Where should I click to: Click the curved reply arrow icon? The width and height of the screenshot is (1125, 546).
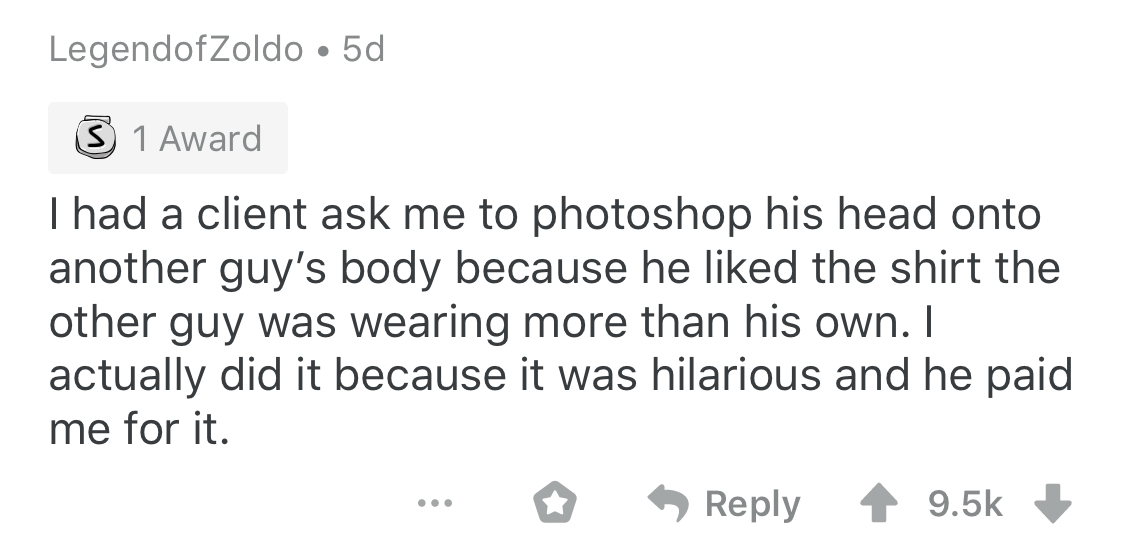click(x=670, y=503)
